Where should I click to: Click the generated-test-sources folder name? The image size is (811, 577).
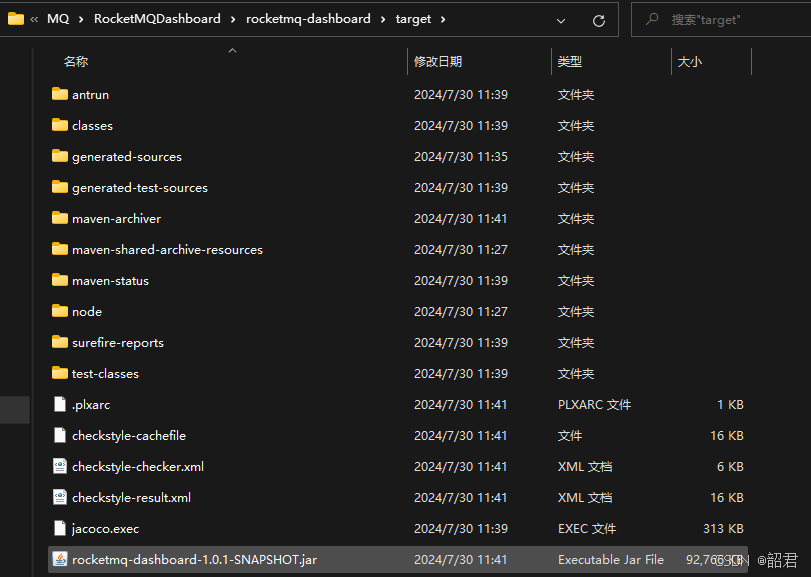[x=140, y=188]
